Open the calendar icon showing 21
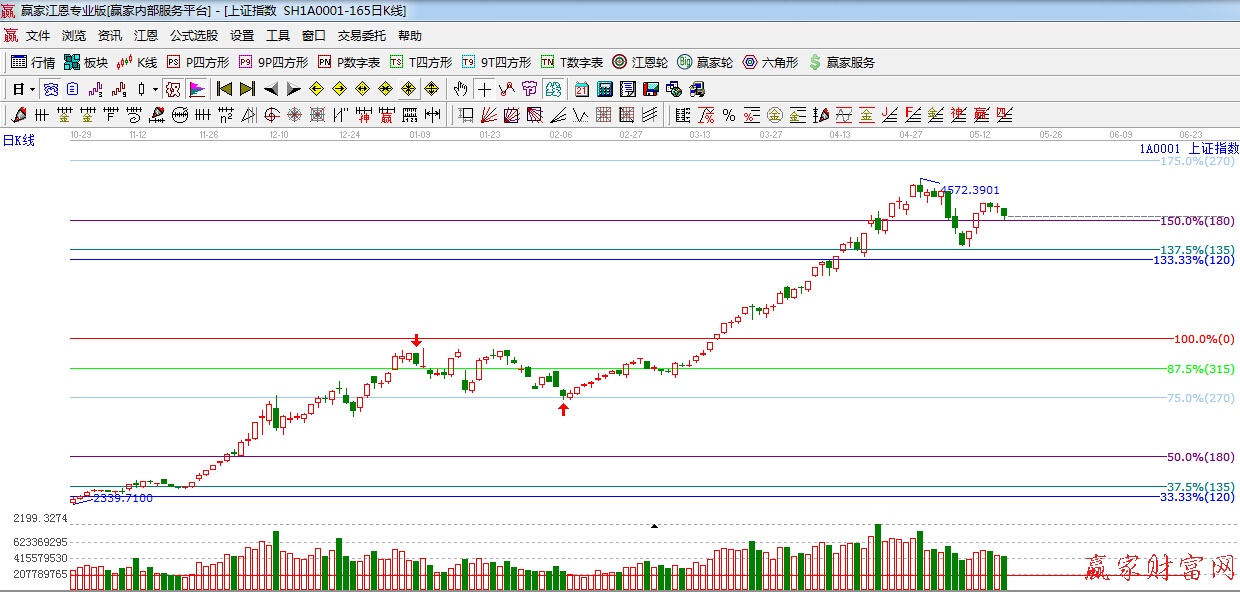Screen dimensions: 1240x592 tap(581, 89)
